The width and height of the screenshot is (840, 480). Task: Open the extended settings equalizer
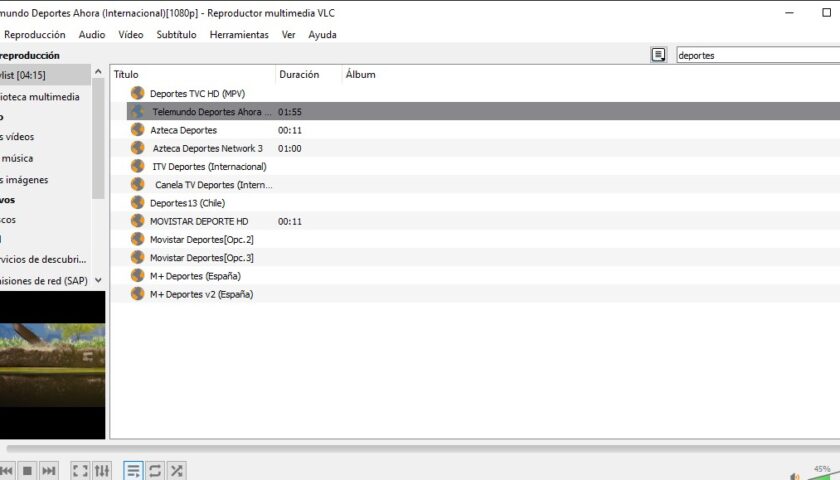[x=102, y=470]
